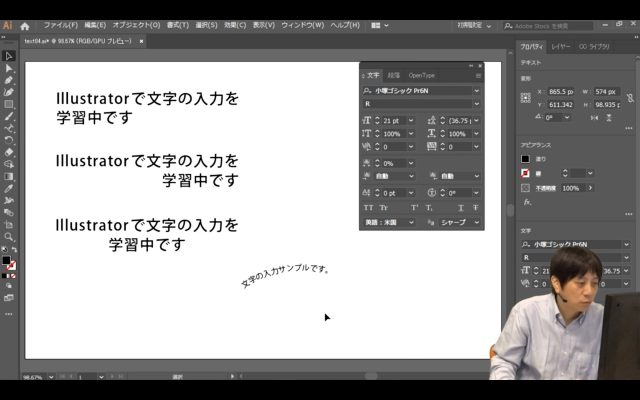Open the workspace 初期設定 switcher
640x400 pixels.
[473, 26]
